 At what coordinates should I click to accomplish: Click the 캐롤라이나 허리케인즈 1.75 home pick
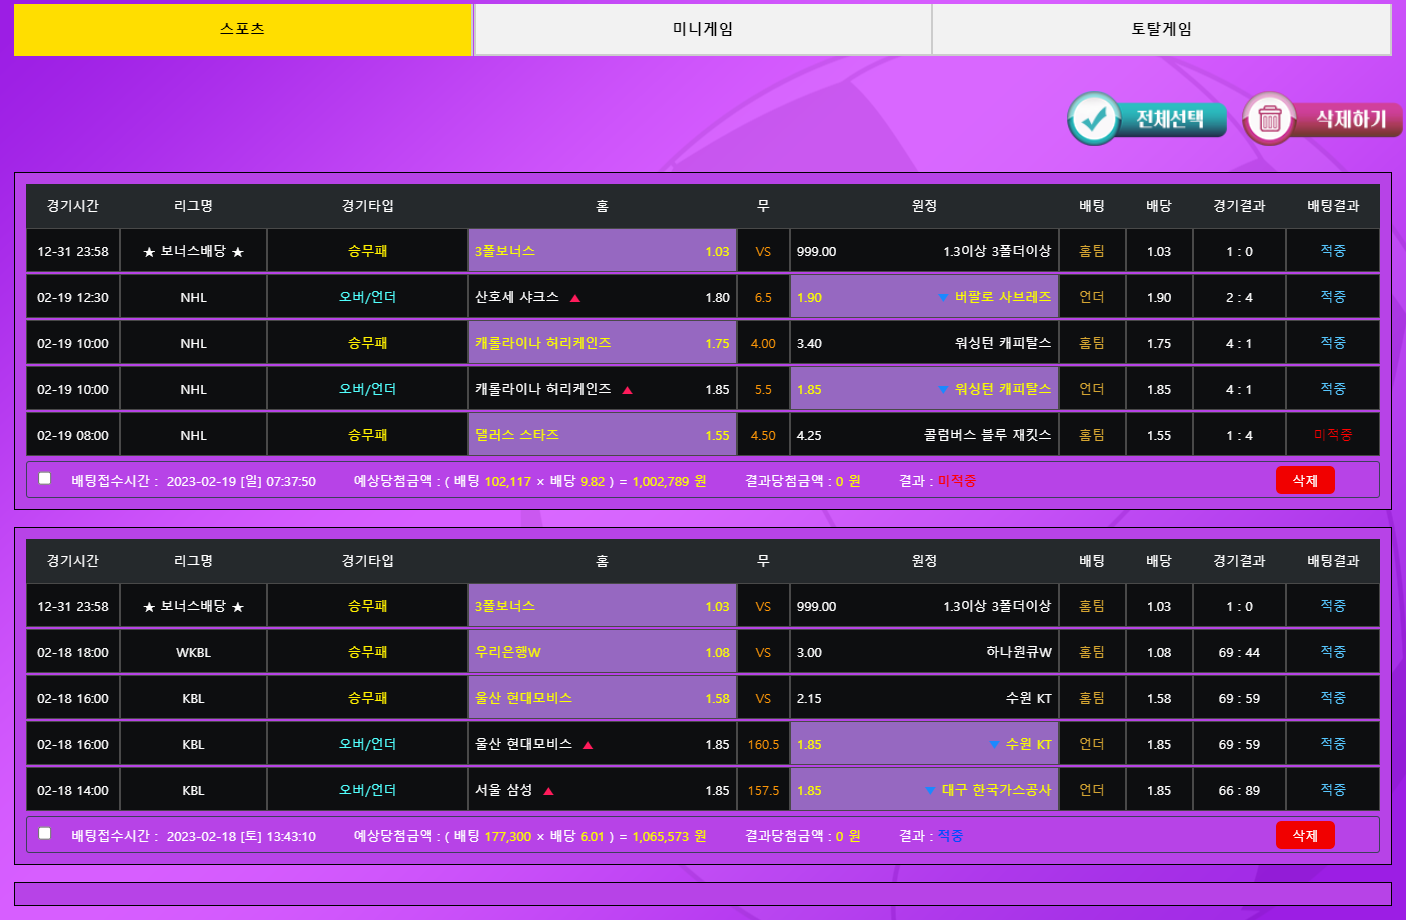602,343
